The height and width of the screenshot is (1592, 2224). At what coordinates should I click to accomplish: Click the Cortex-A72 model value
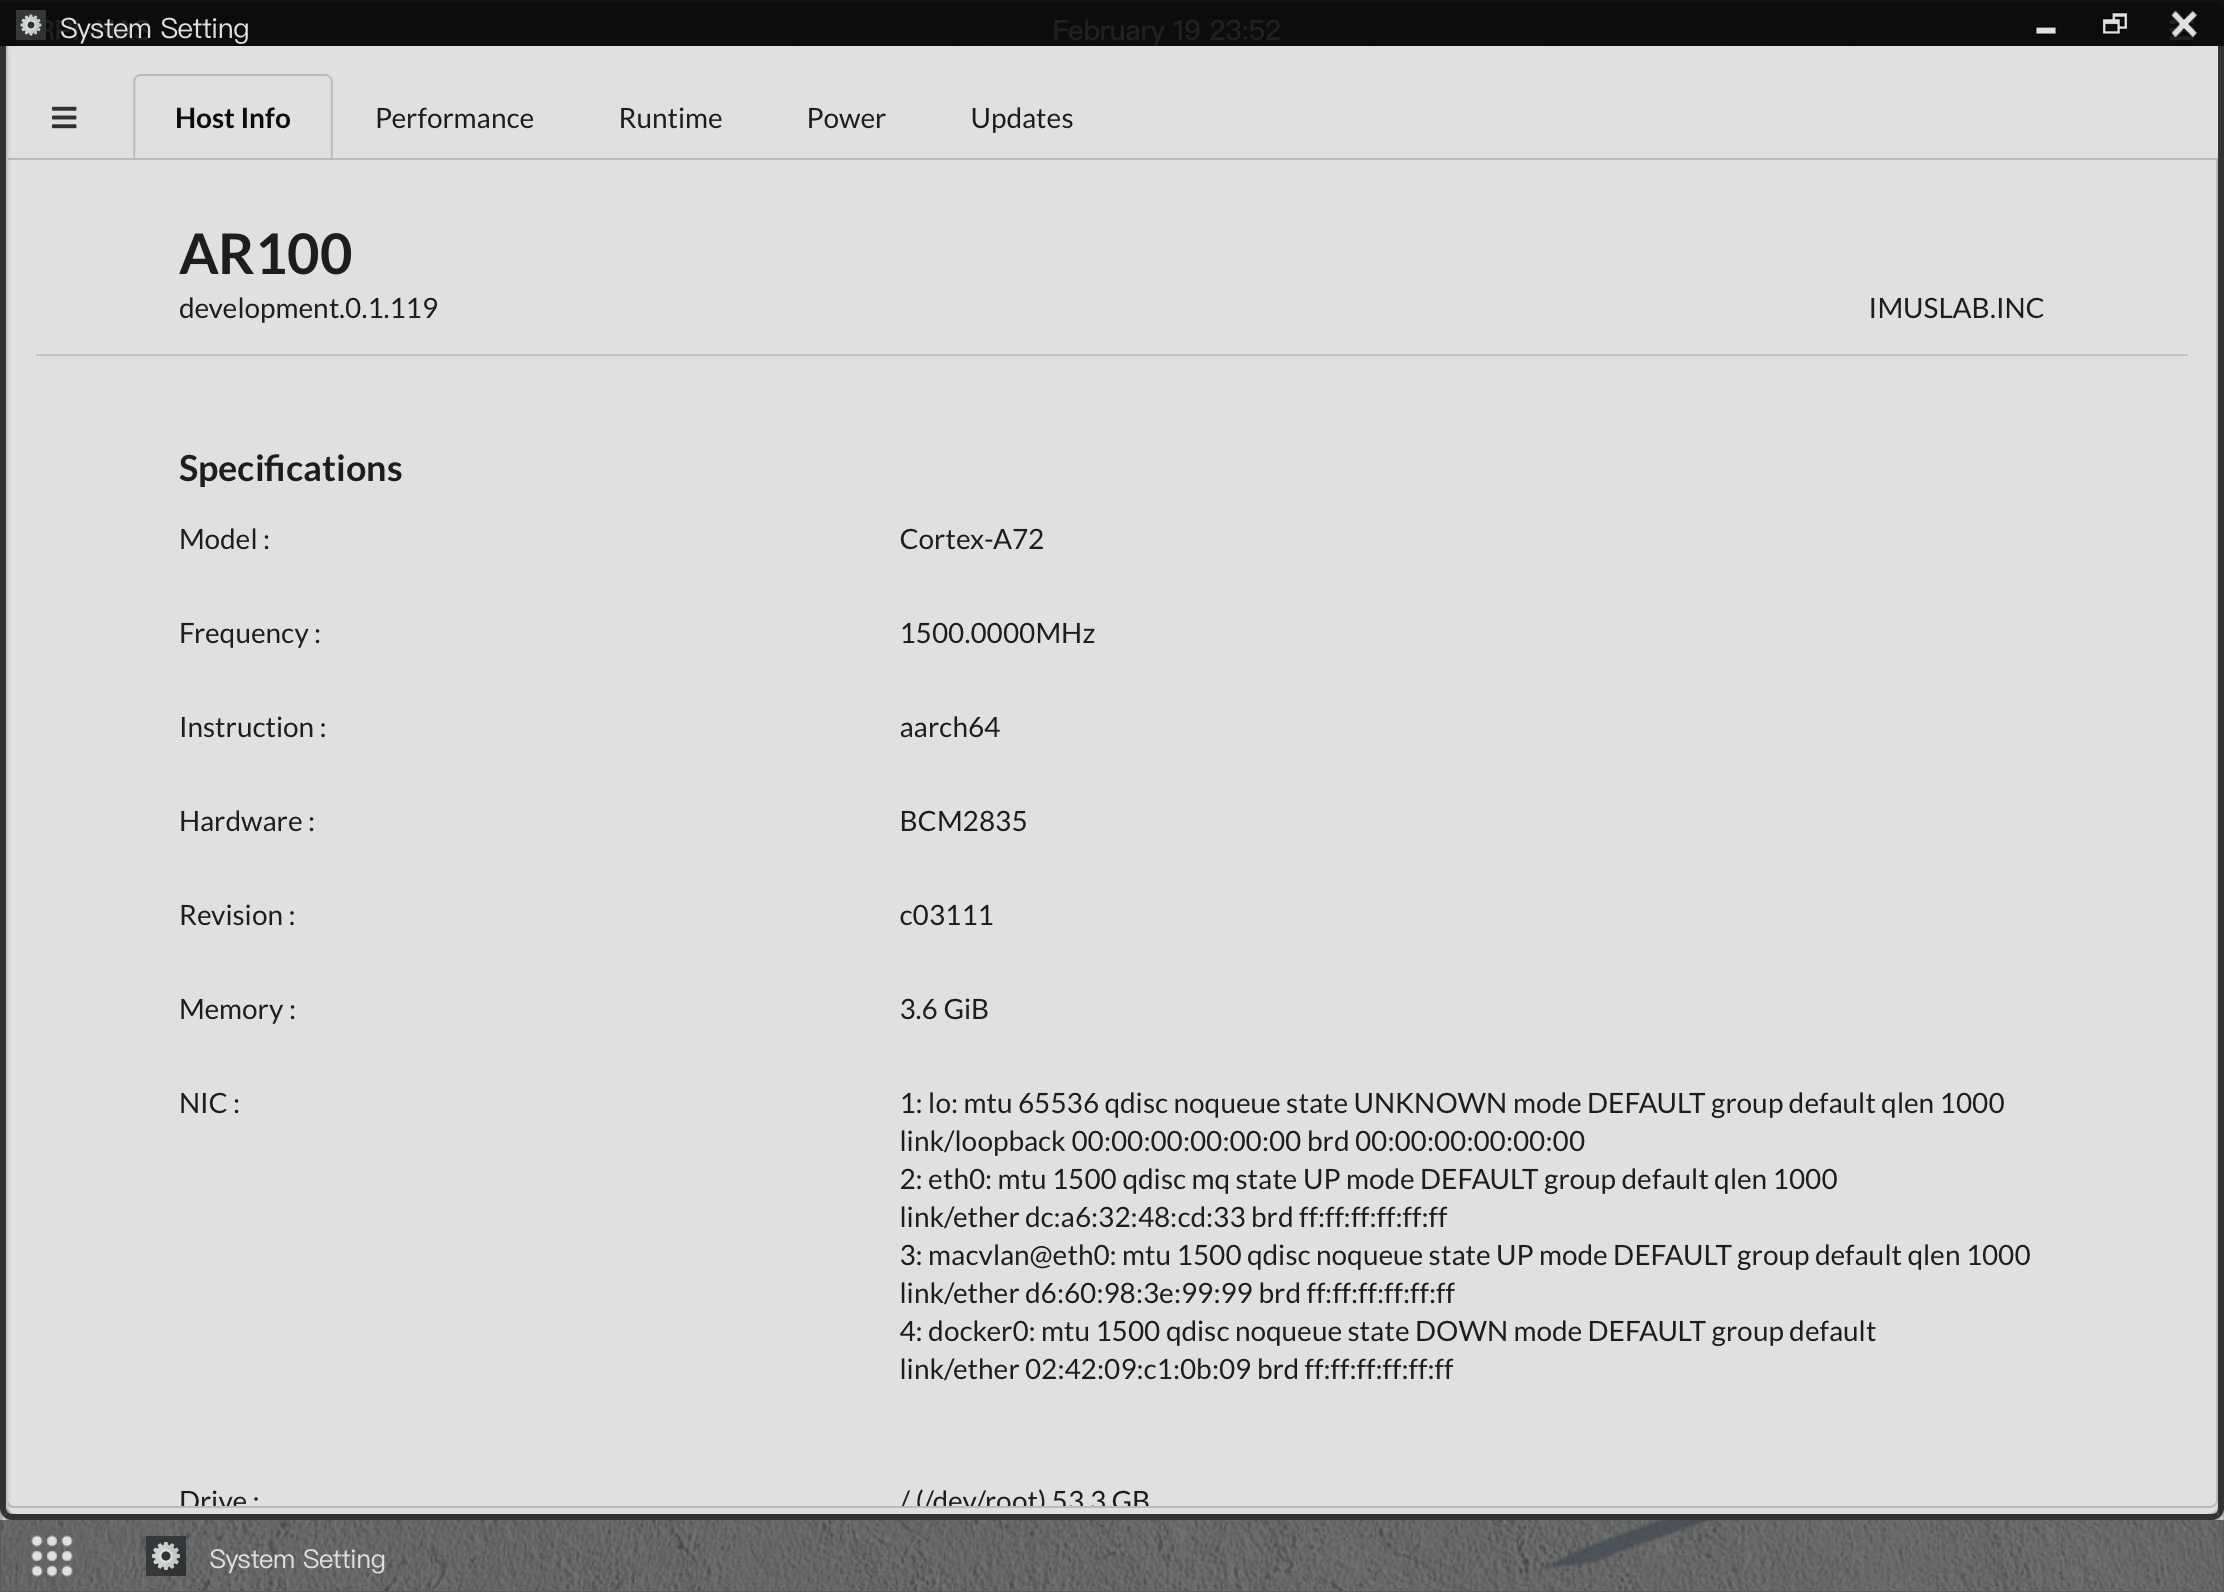(x=971, y=539)
